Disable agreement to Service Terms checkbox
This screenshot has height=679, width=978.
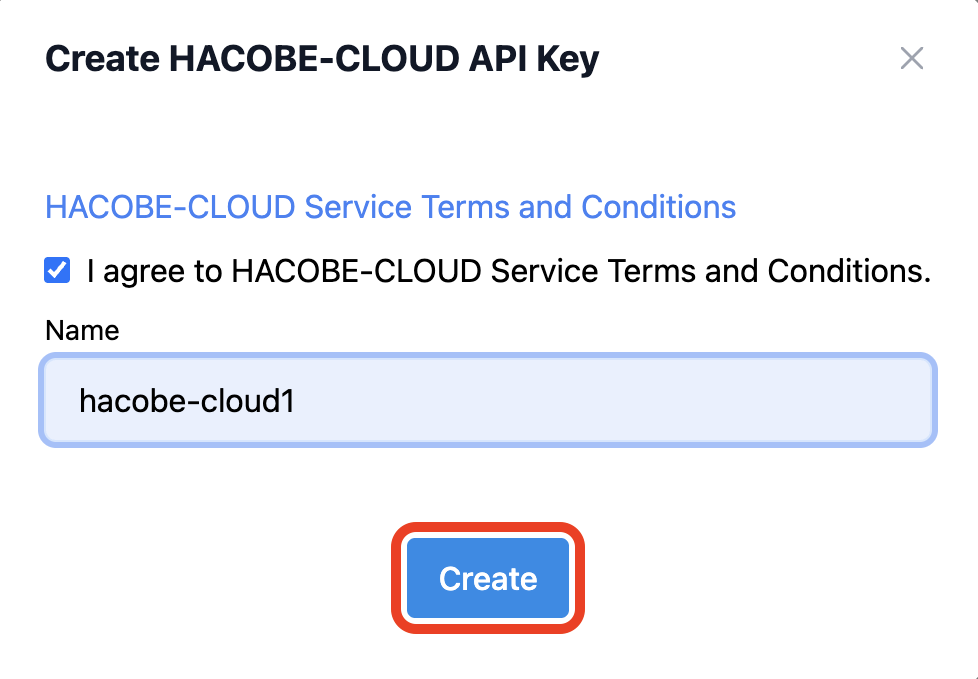57,270
